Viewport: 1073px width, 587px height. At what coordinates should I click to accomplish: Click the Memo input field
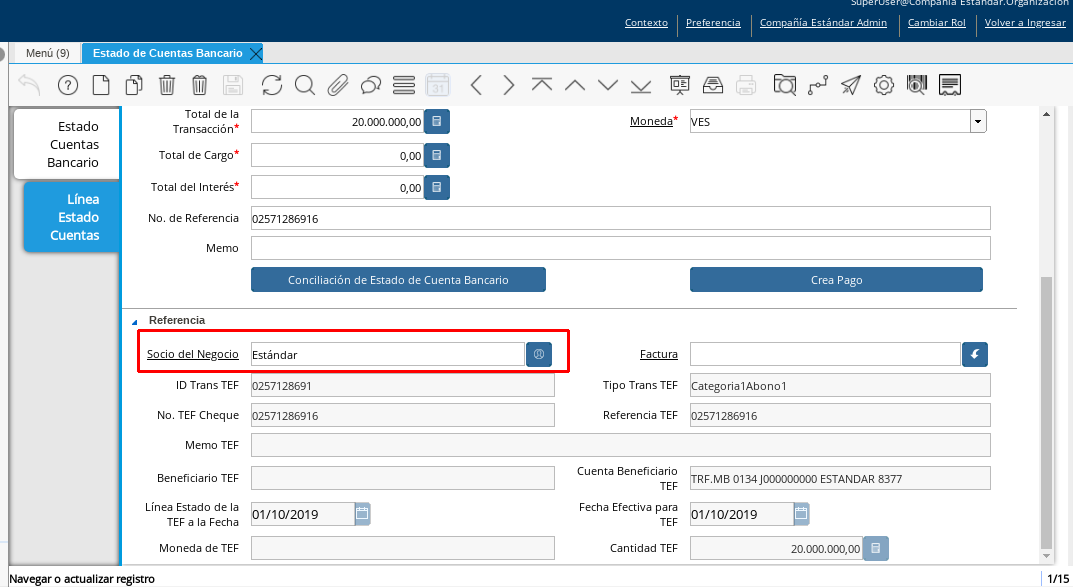click(620, 248)
